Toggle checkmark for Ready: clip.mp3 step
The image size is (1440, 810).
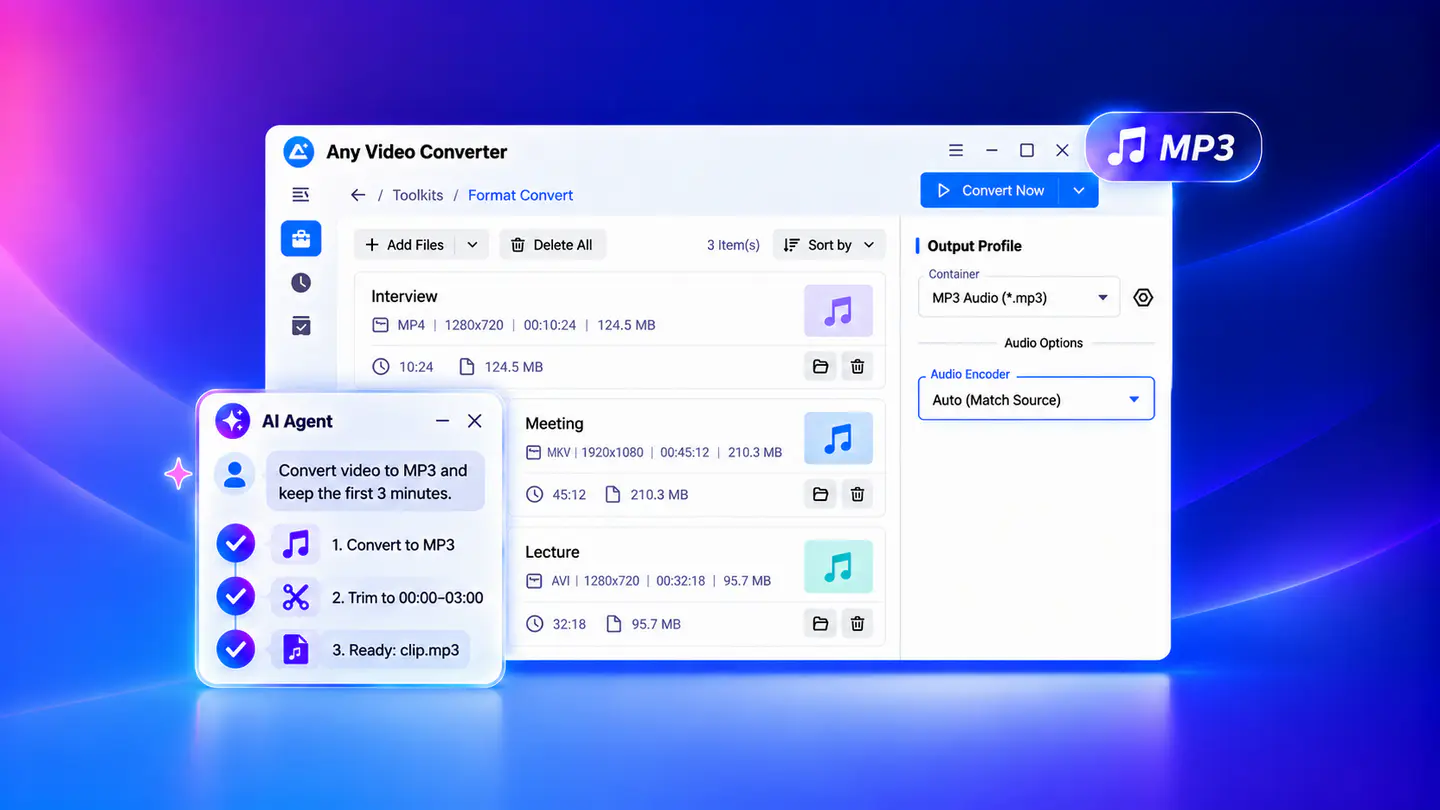236,649
